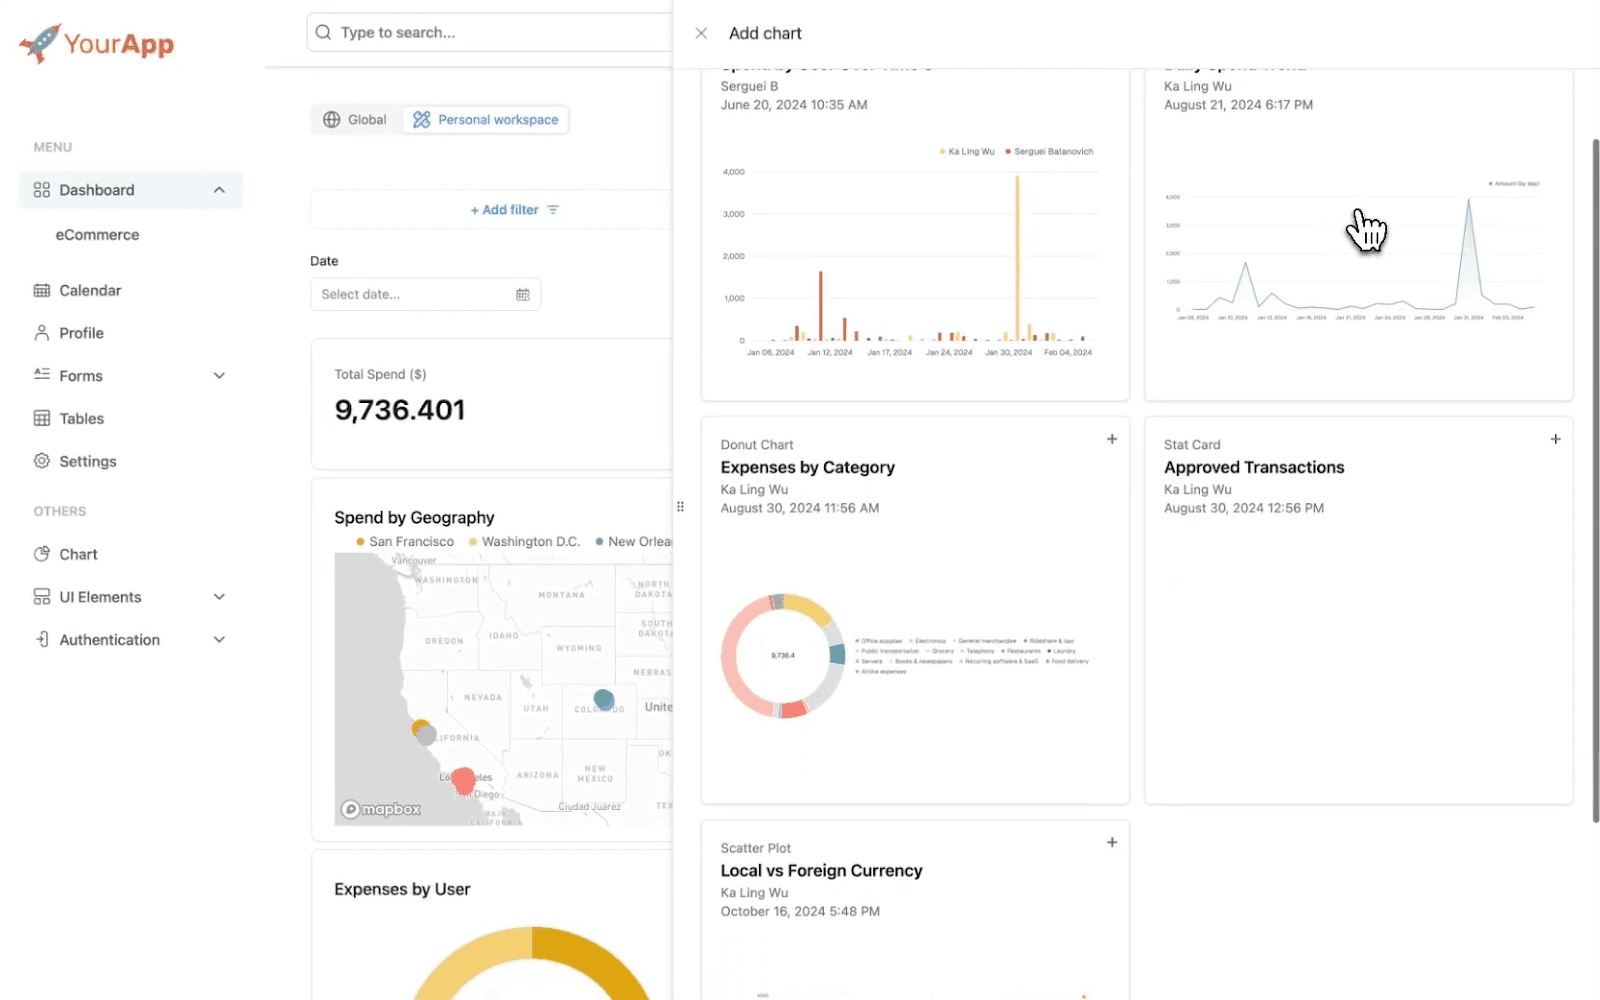Click the Mapbox logo on the map
The width and height of the screenshot is (1600, 1000).
tap(381, 809)
